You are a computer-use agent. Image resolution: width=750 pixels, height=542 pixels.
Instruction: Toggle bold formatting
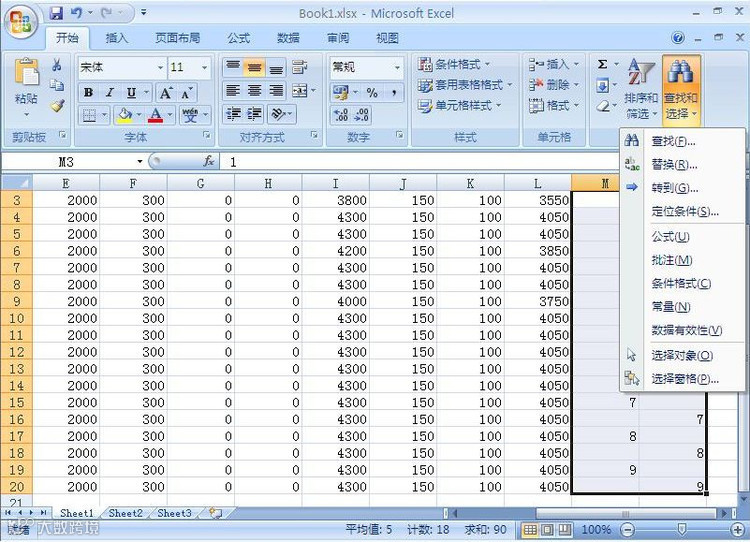[x=88, y=92]
